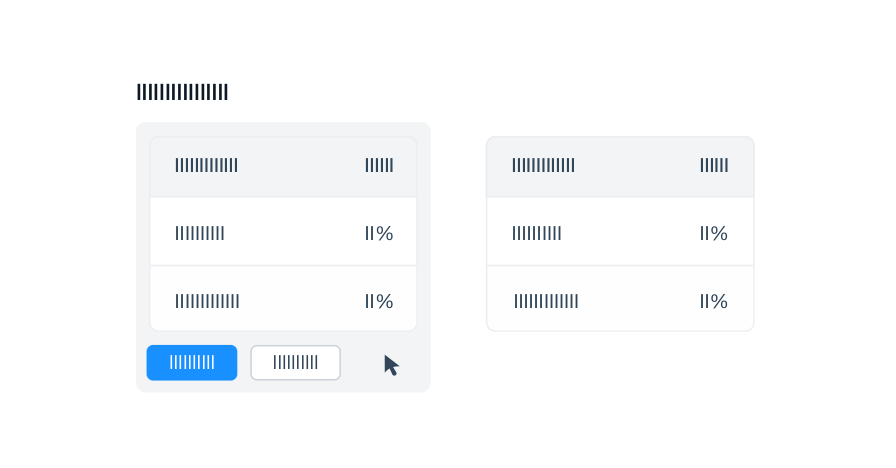Image resolution: width=896 pixels, height=468 pixels.
Task: Click first row percent value in right table
Action: [714, 233]
